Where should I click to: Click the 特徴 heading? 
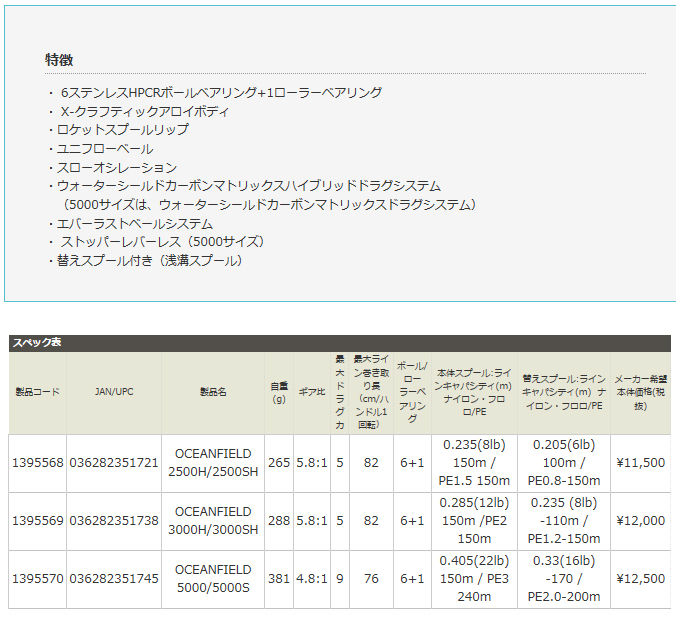click(x=59, y=59)
